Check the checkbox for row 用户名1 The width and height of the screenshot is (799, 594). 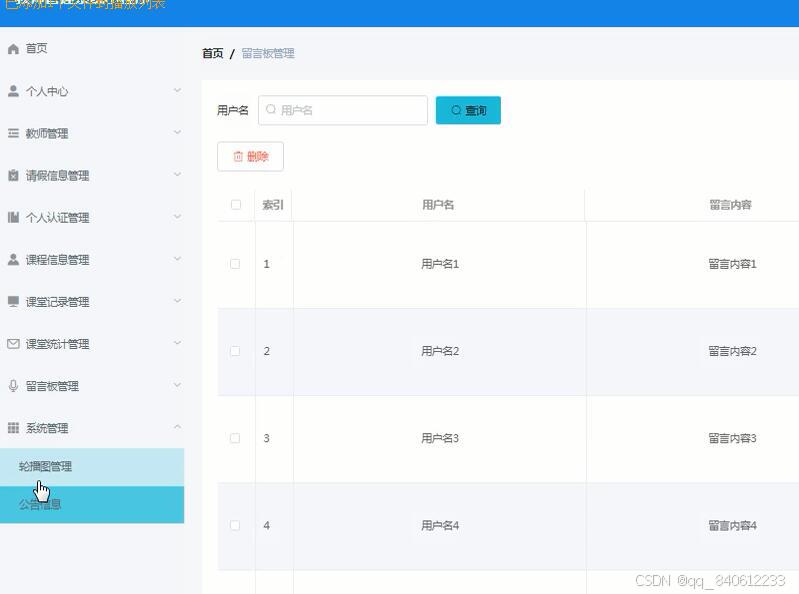[235, 264]
